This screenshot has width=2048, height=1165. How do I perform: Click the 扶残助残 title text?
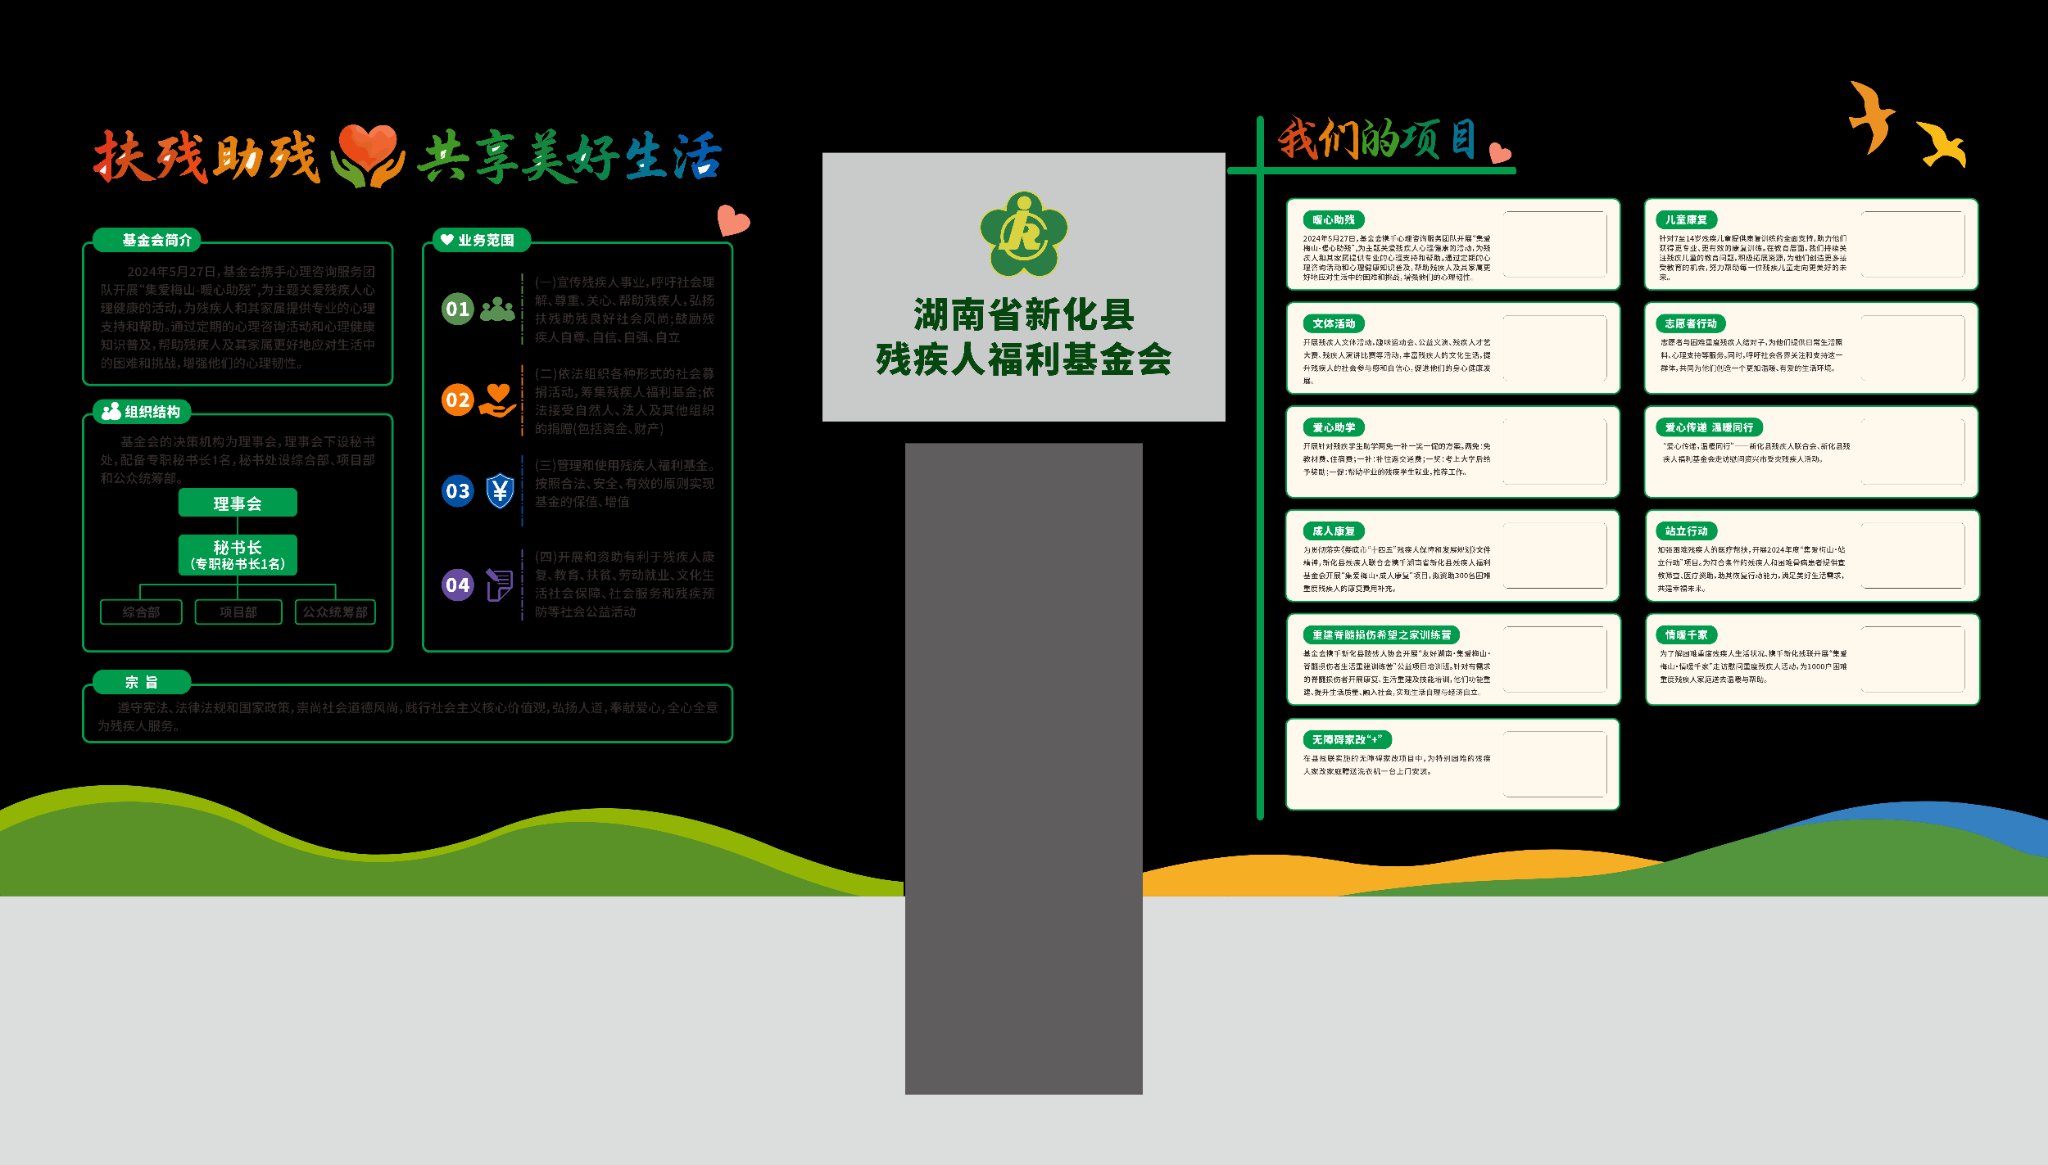(207, 156)
